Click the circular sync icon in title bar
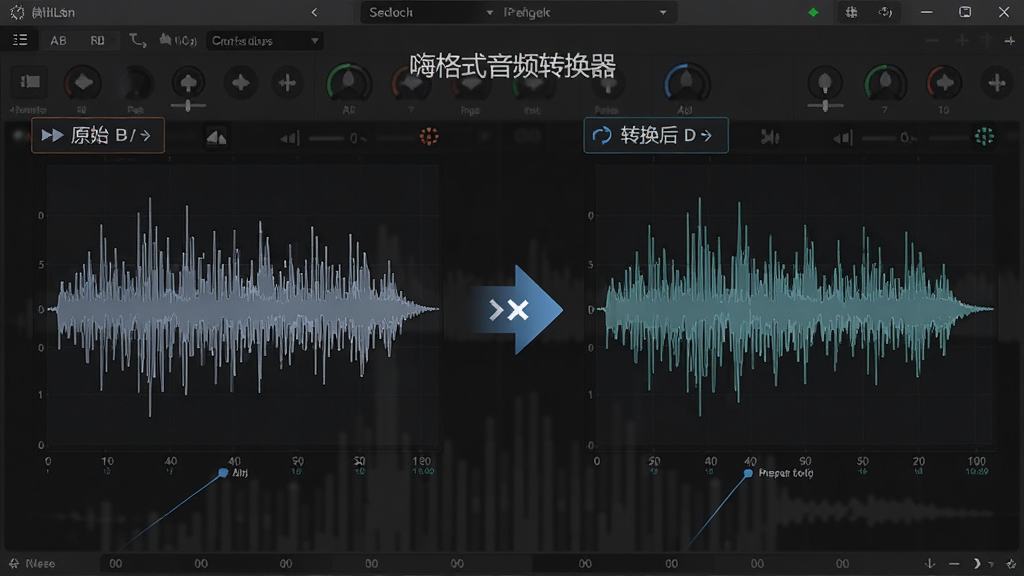 886,12
